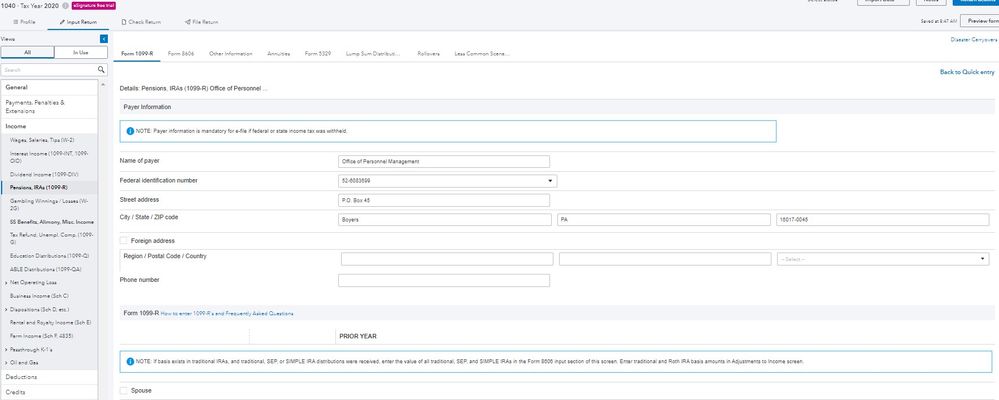Image resolution: width=999 pixels, height=400 pixels.
Task: Click the Name of payer field
Action: [444, 161]
